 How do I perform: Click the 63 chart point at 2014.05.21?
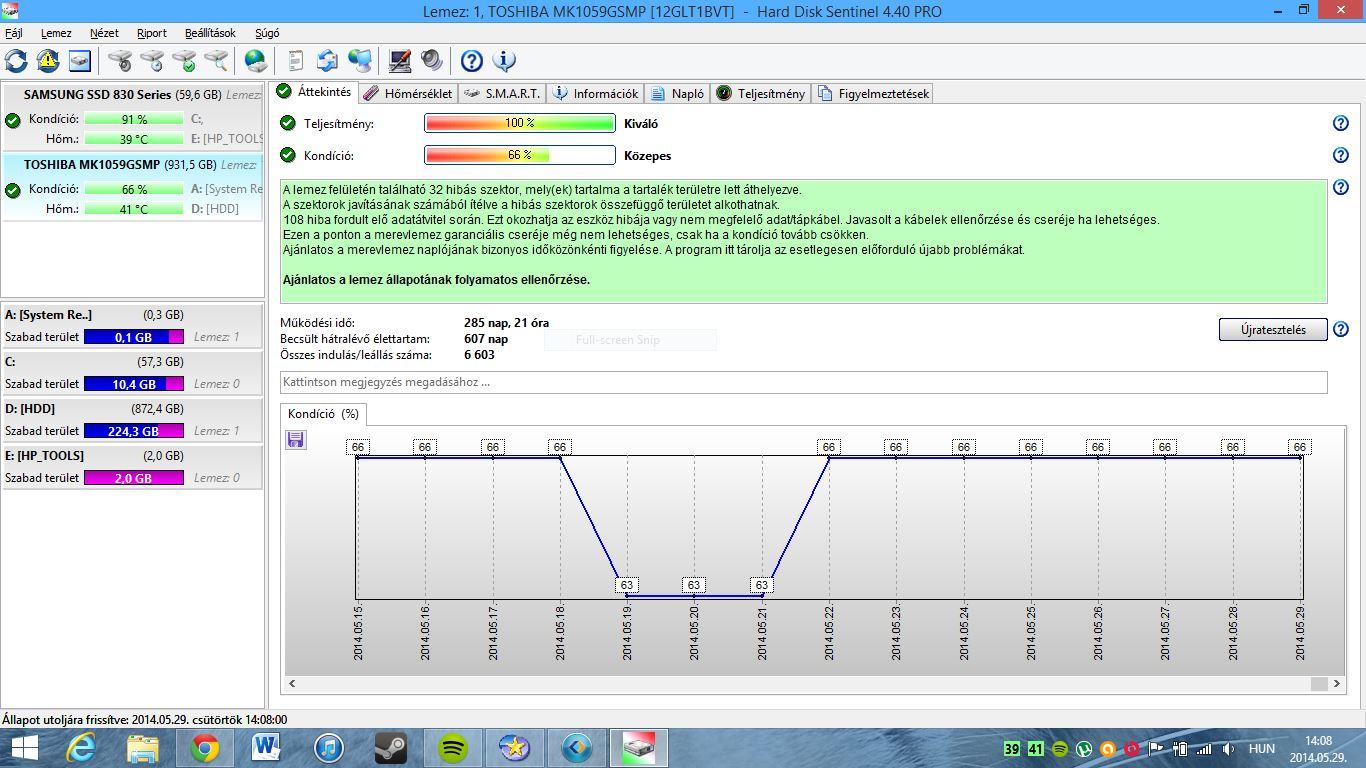[x=762, y=585]
